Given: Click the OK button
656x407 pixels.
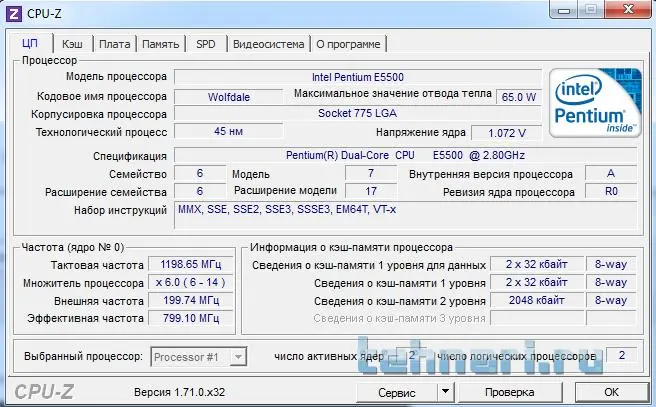Looking at the screenshot, I should (611, 392).
